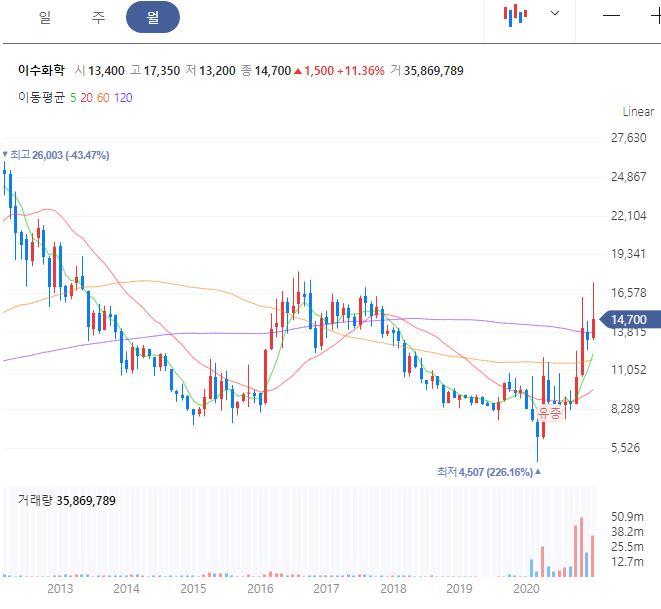Click the 이동평균 indicator label
The height and width of the screenshot is (609, 661).
[x=41, y=97]
